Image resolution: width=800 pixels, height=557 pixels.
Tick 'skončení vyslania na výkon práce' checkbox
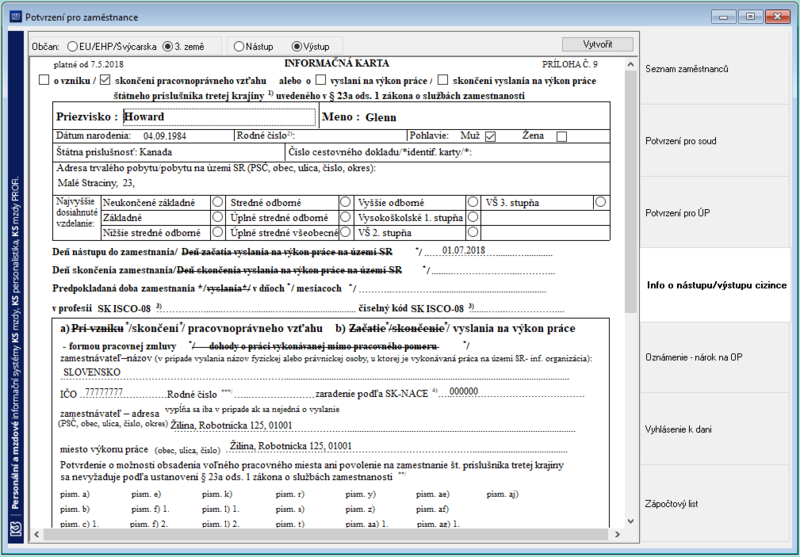[443, 80]
